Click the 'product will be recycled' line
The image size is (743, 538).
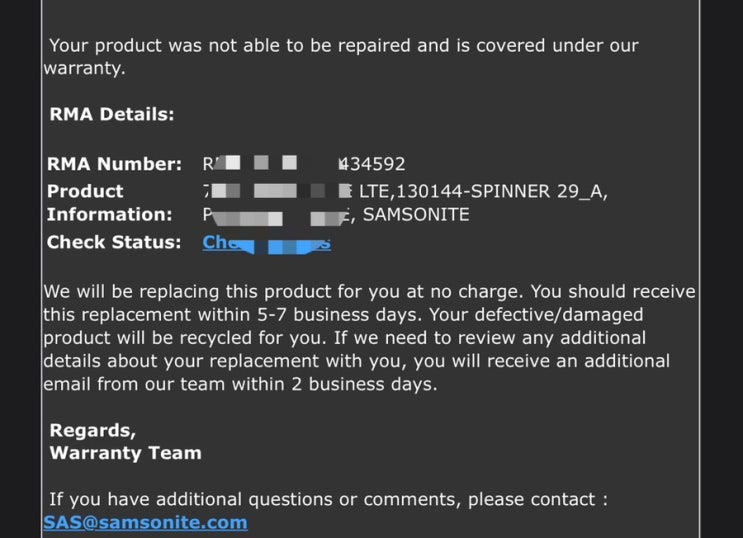pos(344,338)
